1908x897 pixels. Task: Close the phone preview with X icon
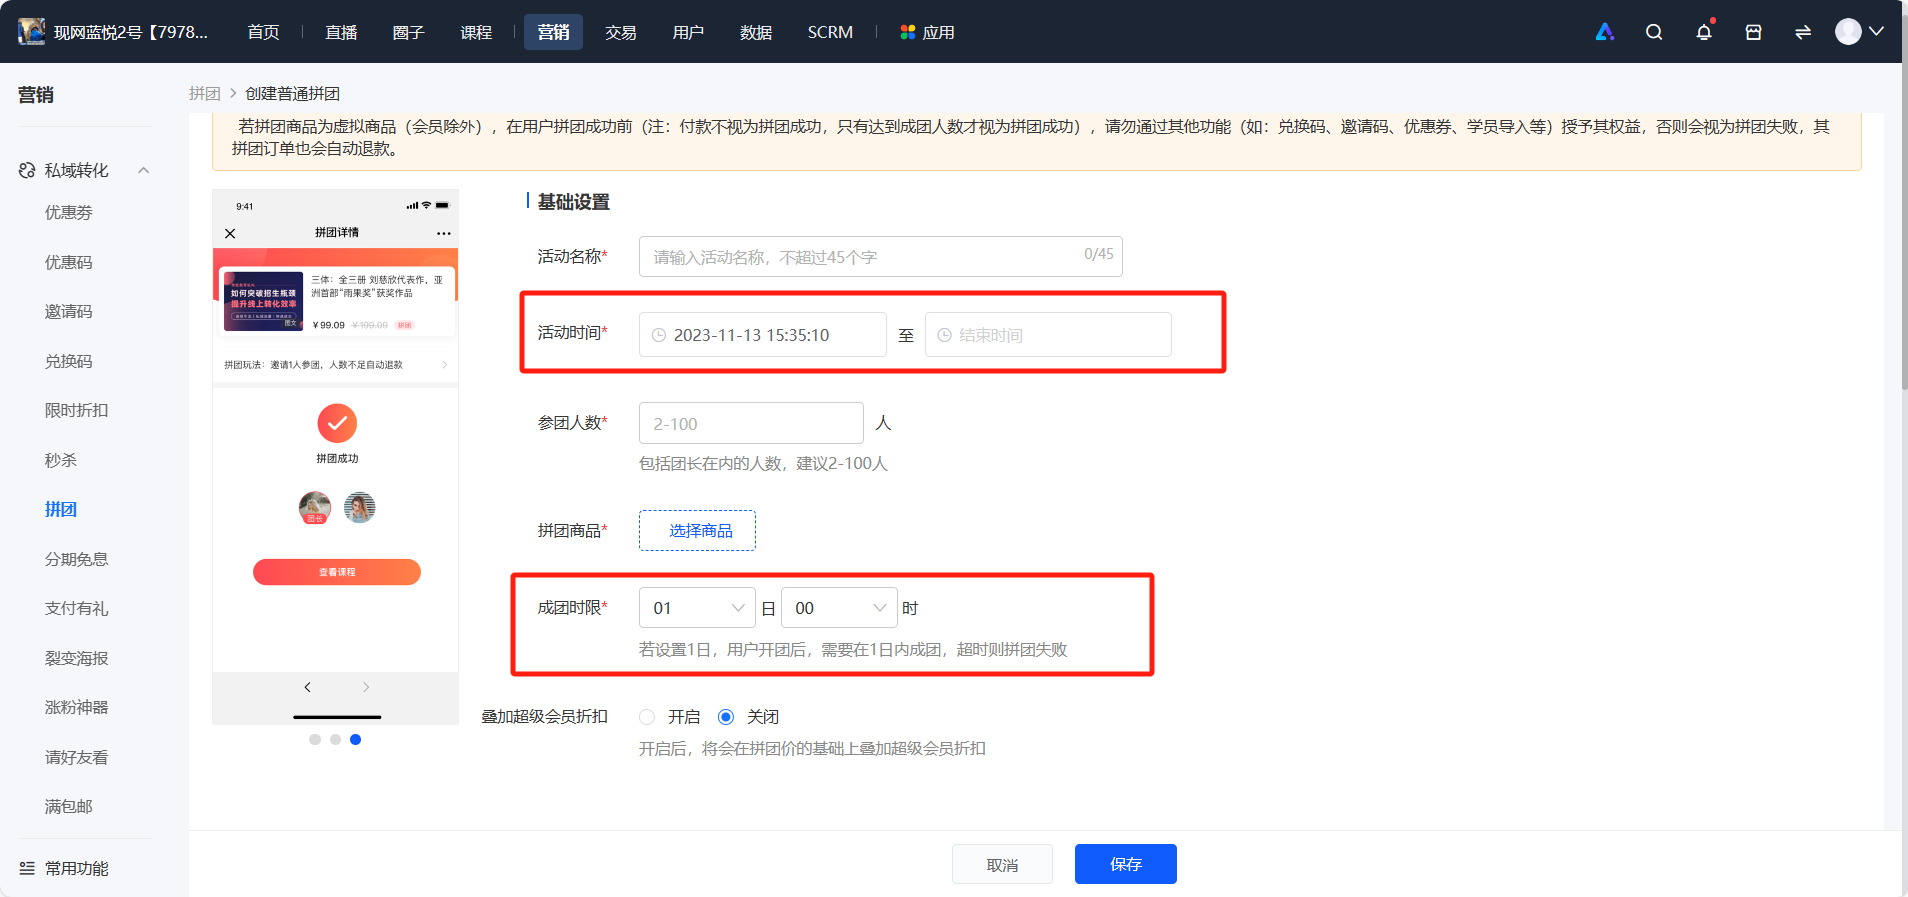[230, 233]
